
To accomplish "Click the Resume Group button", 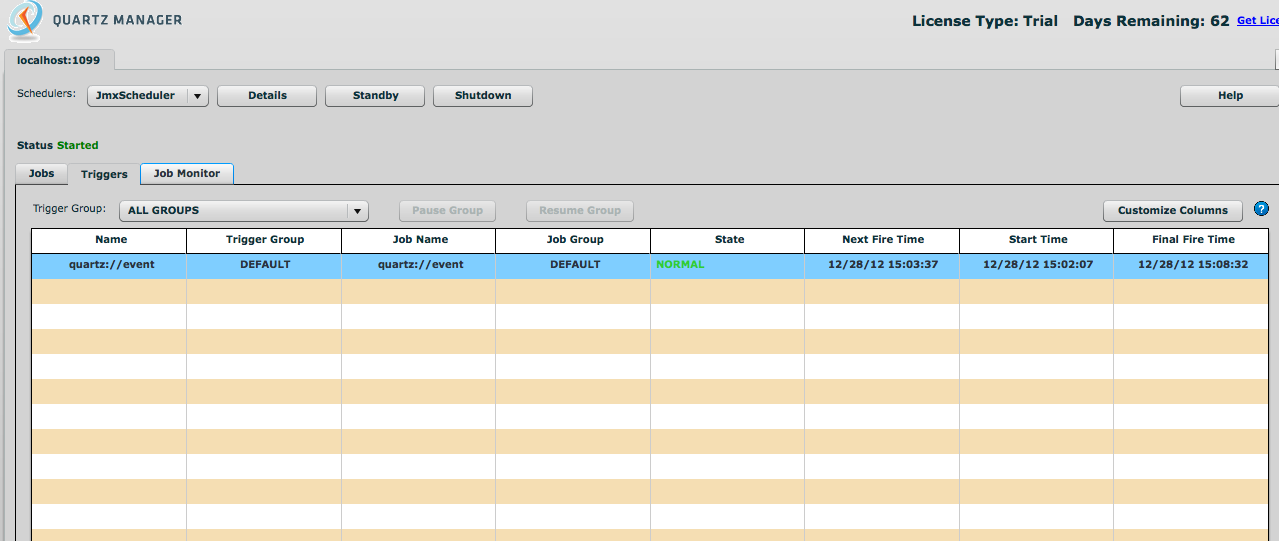I will point(580,211).
